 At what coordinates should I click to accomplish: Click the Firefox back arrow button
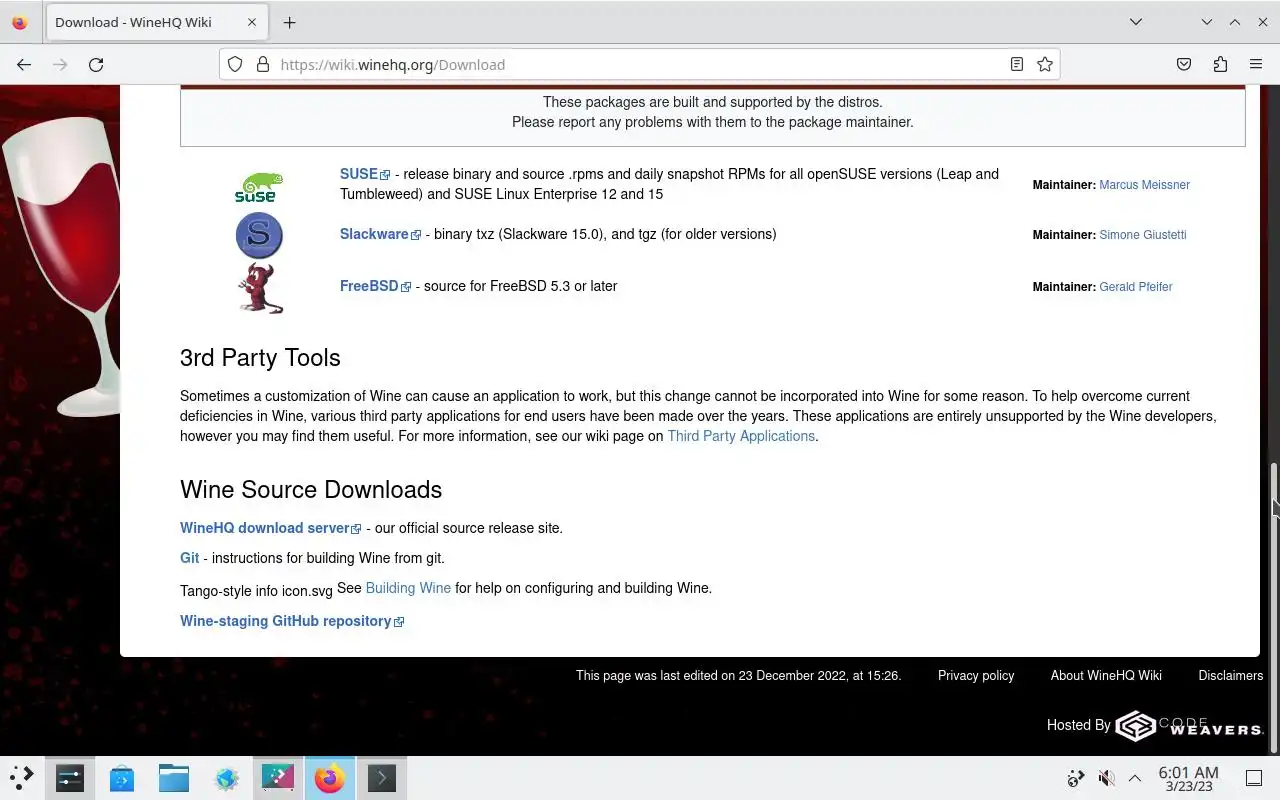click(x=24, y=64)
